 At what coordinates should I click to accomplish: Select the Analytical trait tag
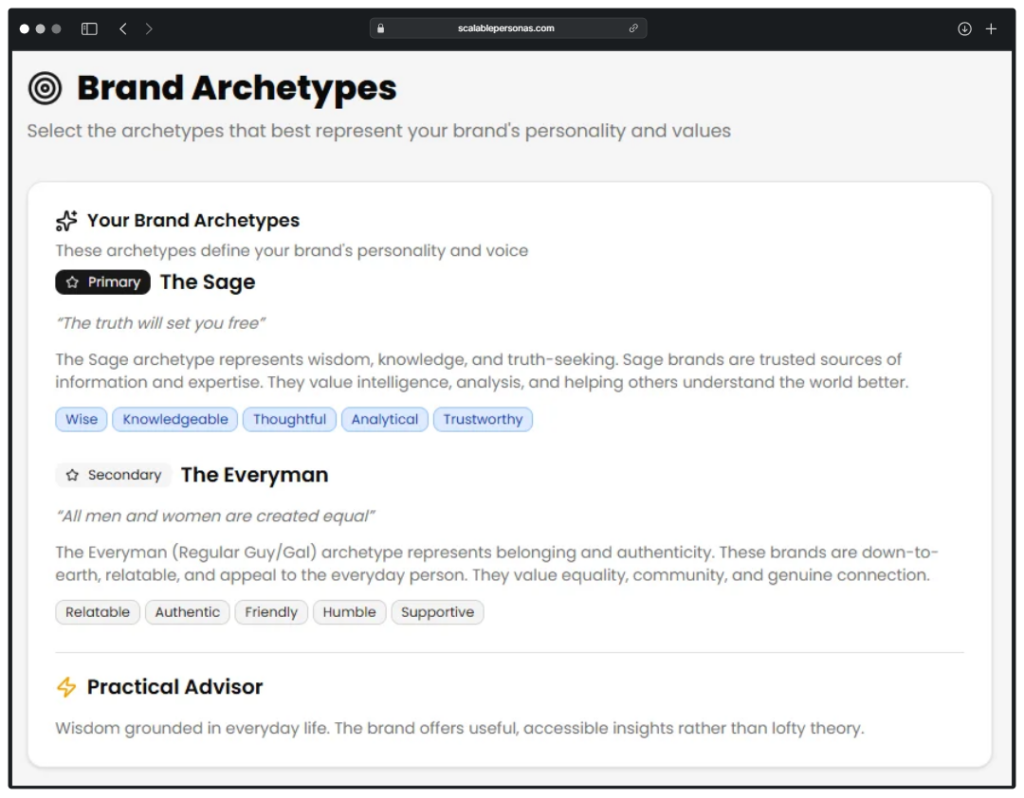point(384,419)
